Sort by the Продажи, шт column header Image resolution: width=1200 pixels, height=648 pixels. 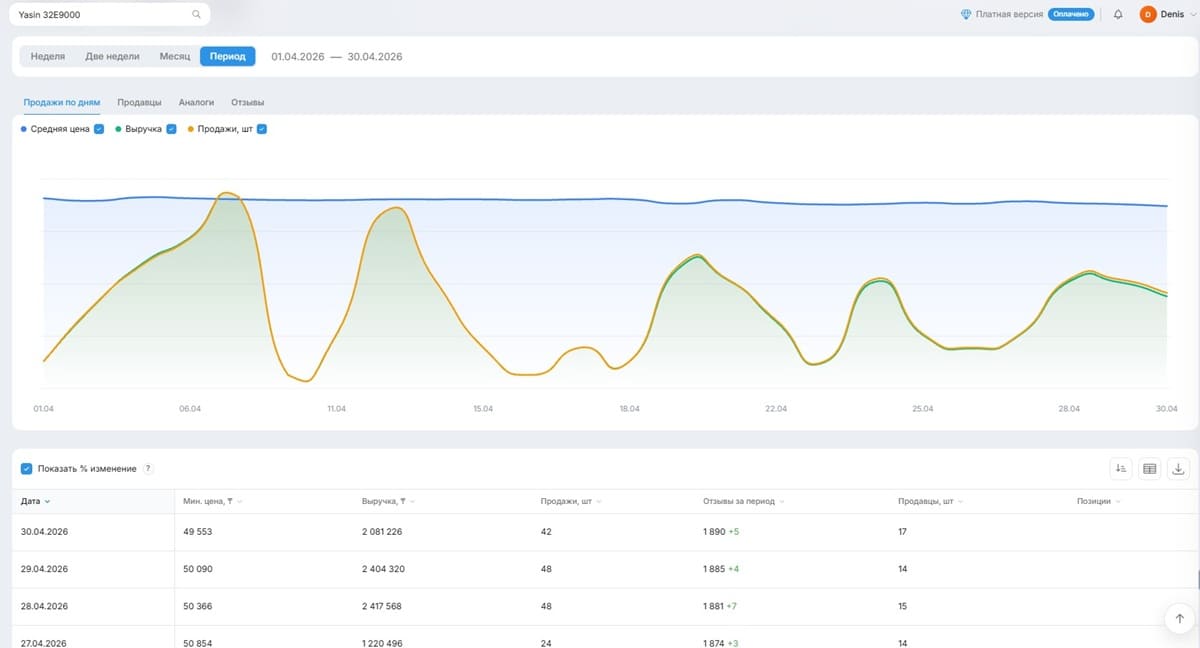tap(571, 501)
